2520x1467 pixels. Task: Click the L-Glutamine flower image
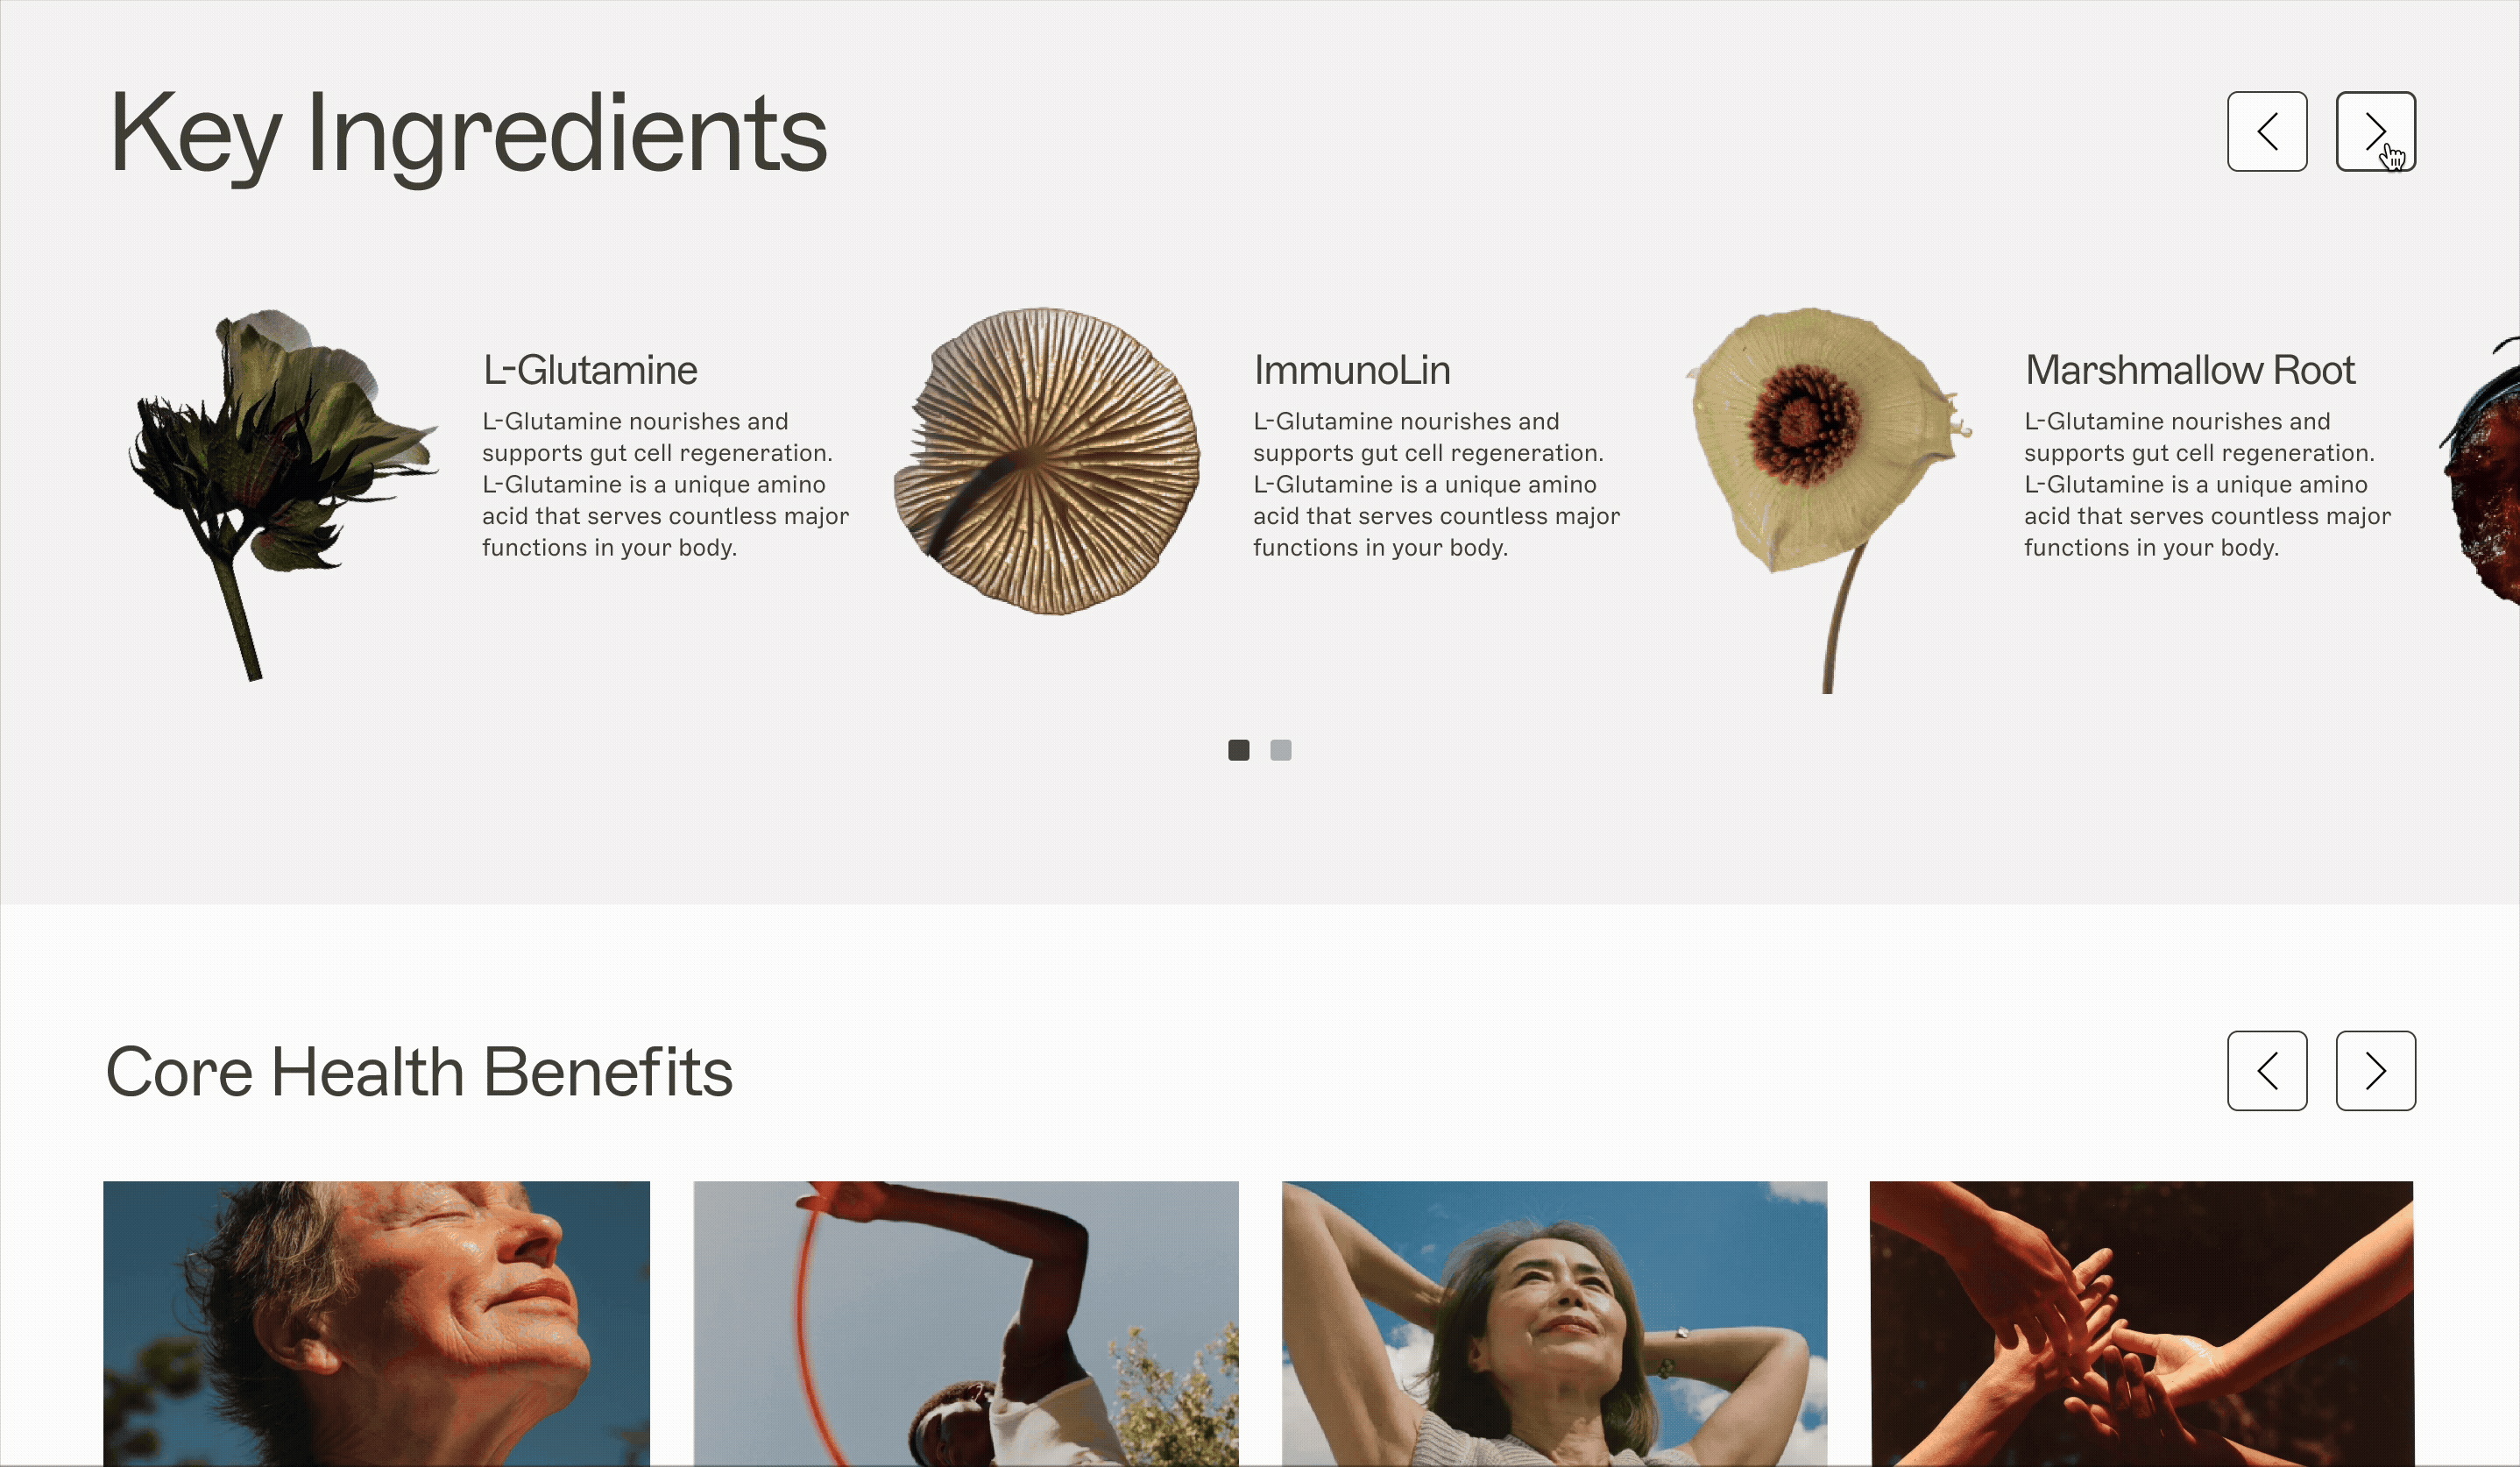click(283, 495)
